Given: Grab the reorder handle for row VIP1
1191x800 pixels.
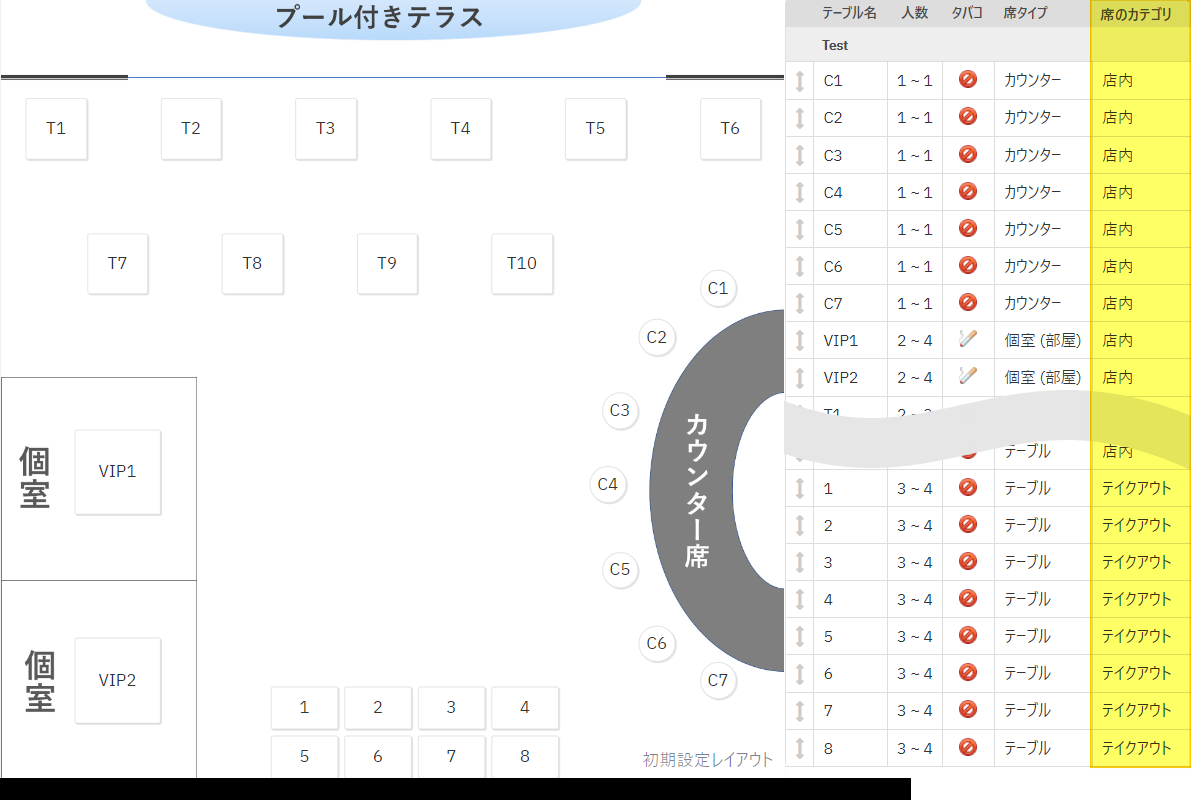Looking at the screenshot, I should pyautogui.click(x=800, y=340).
